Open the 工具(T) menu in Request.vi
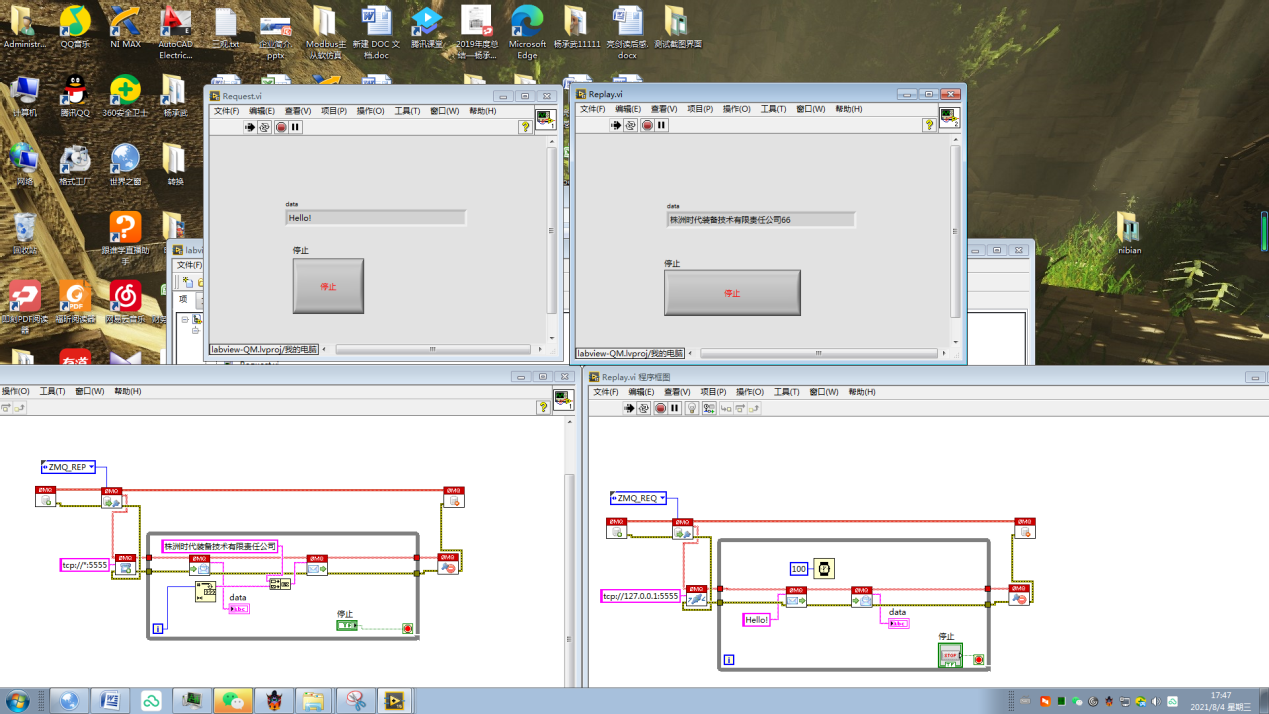Image resolution: width=1269 pixels, height=714 pixels. click(404, 110)
